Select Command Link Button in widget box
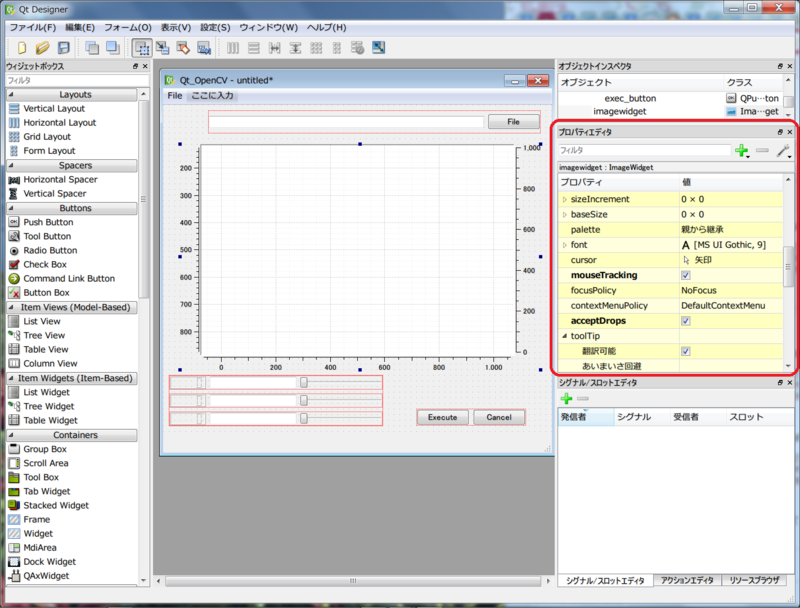 [69, 278]
